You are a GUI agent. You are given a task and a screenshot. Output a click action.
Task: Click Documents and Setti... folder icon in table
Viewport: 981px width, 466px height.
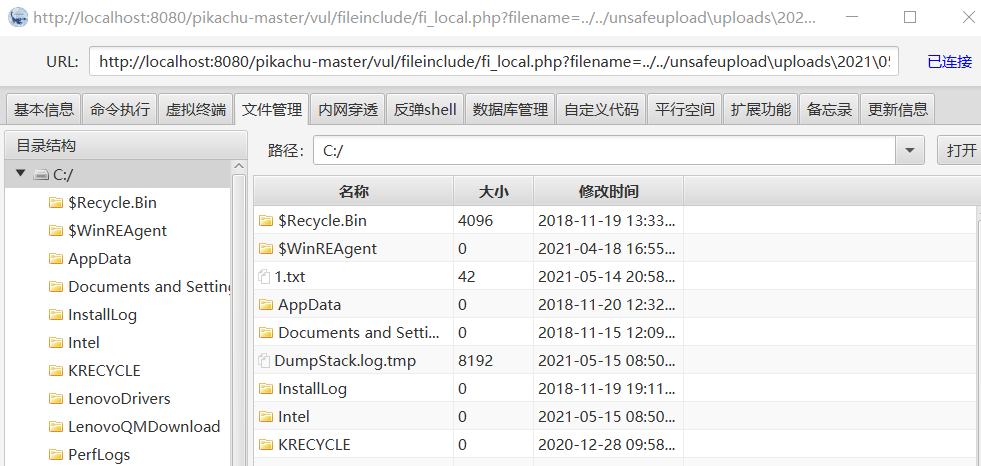[x=267, y=332]
